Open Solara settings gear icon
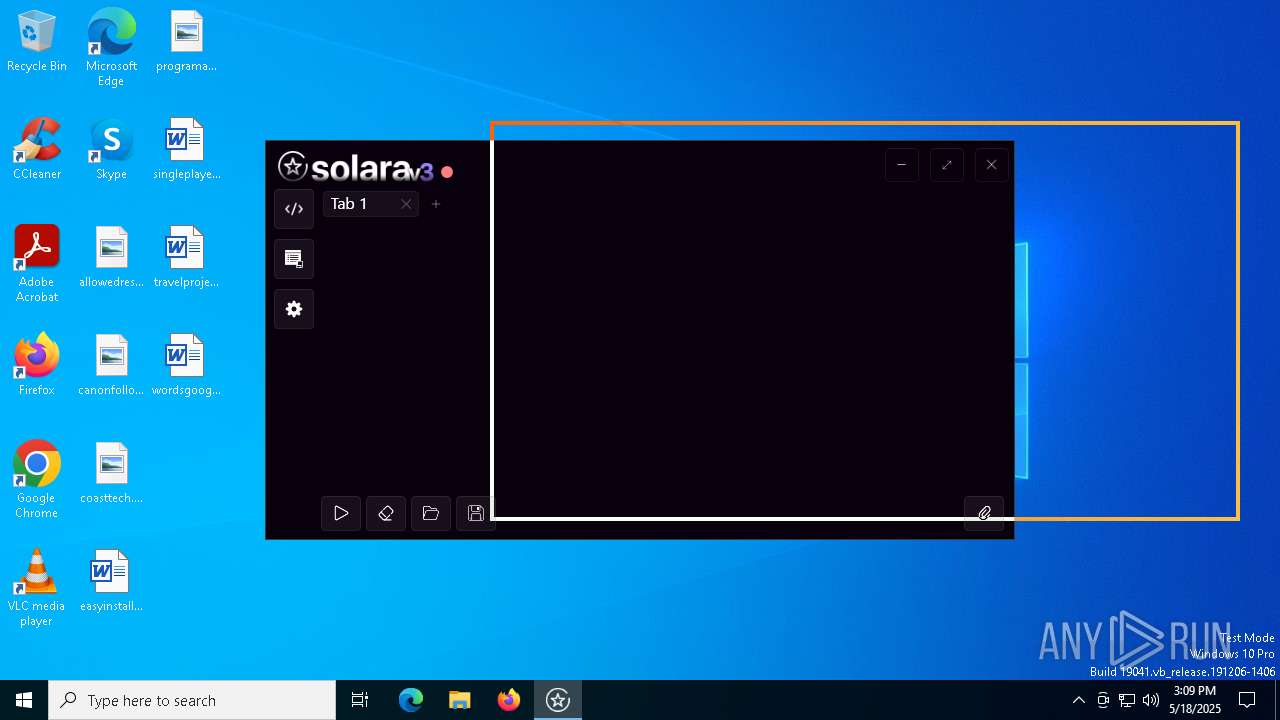 click(x=294, y=309)
